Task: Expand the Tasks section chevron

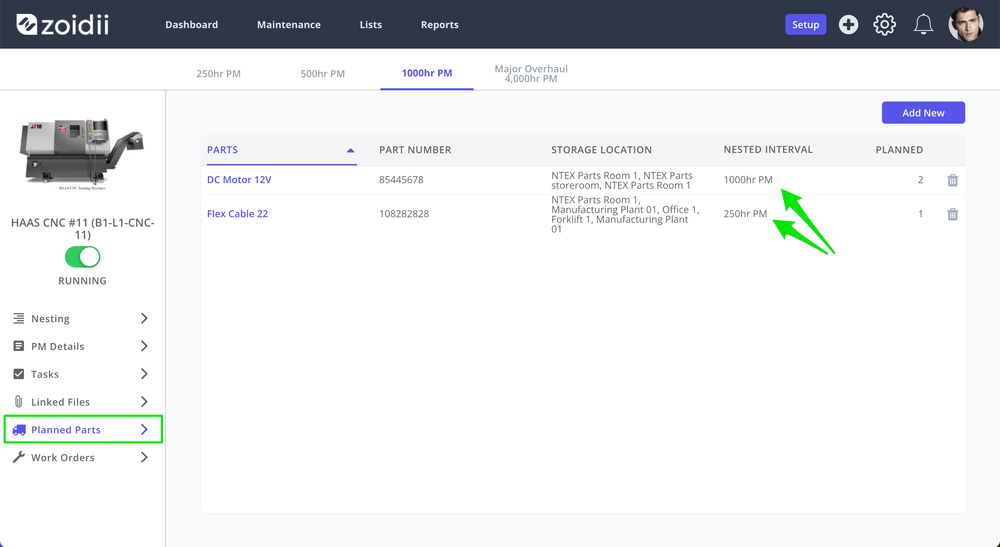Action: 144,374
